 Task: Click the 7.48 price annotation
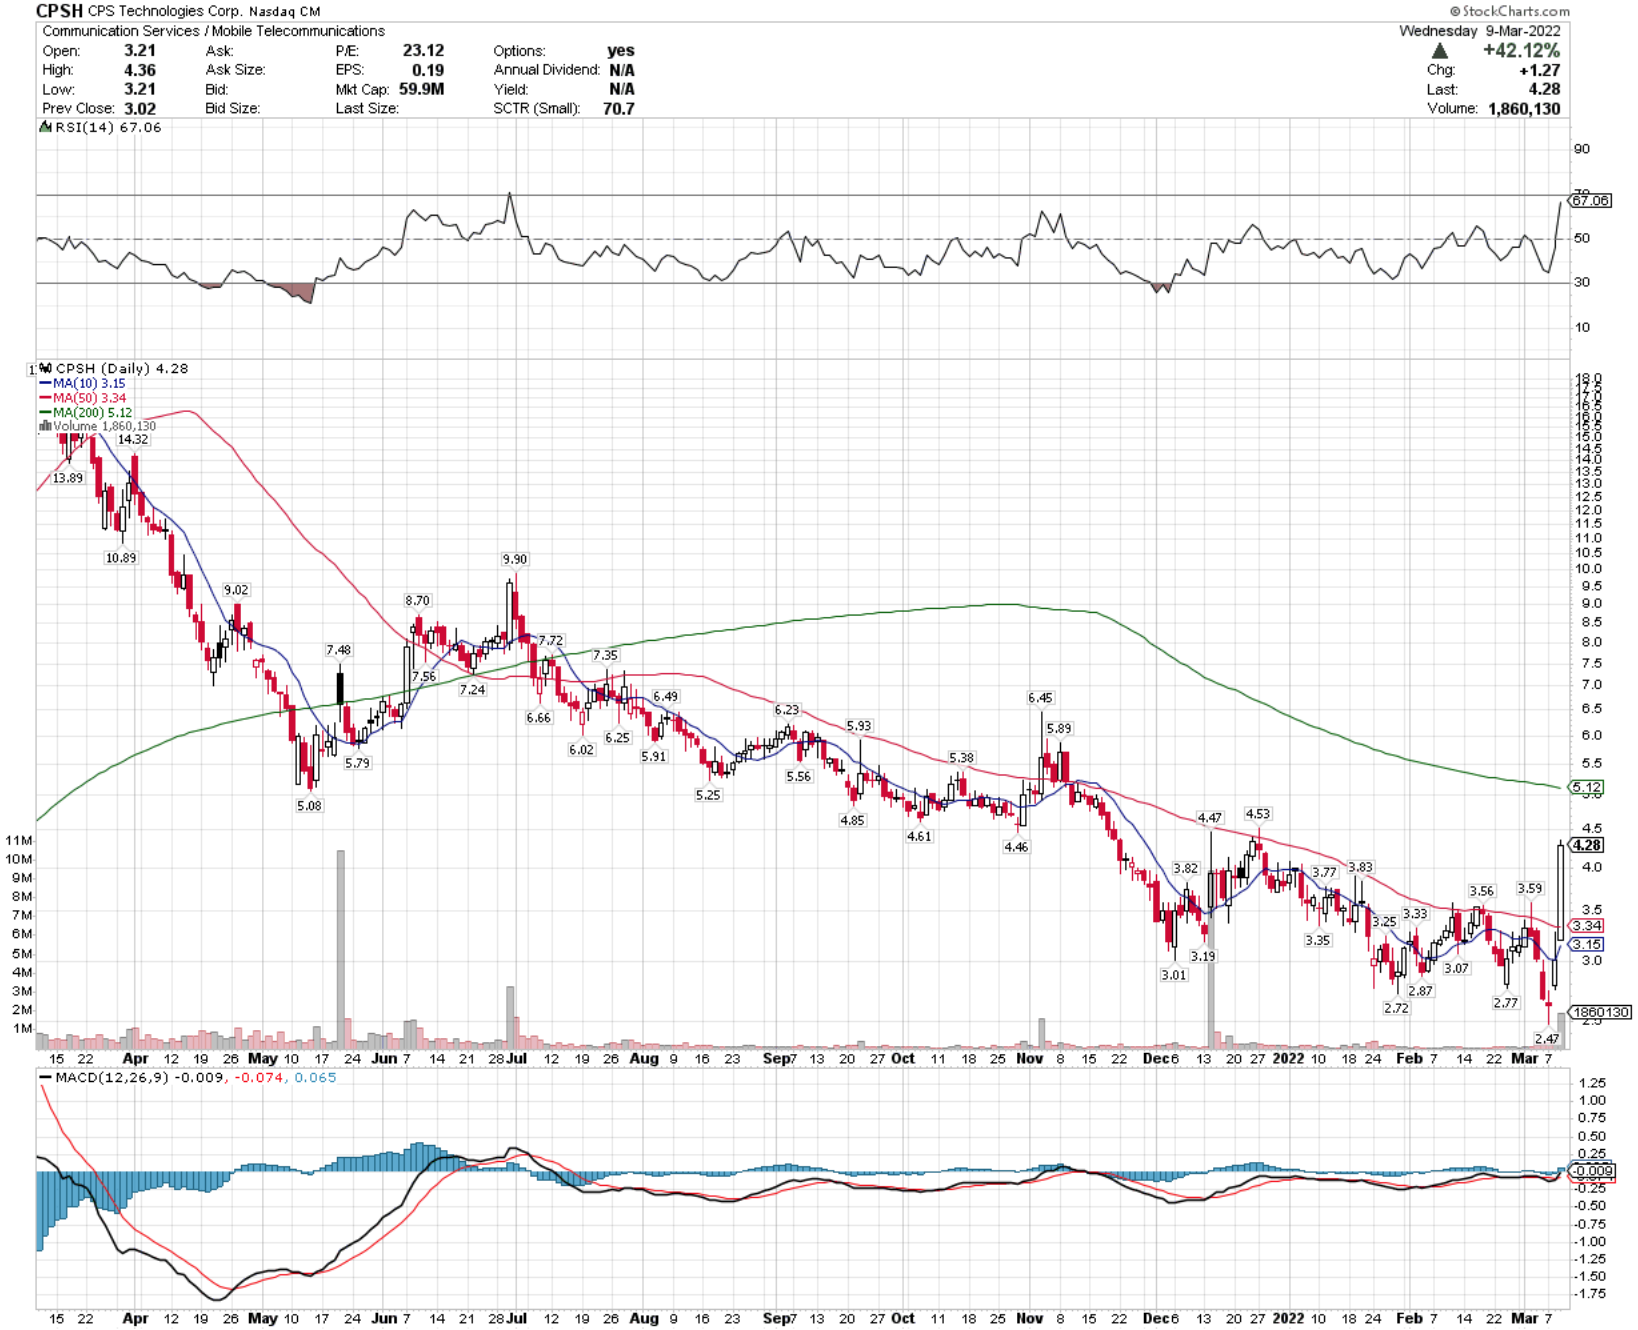pyautogui.click(x=339, y=650)
